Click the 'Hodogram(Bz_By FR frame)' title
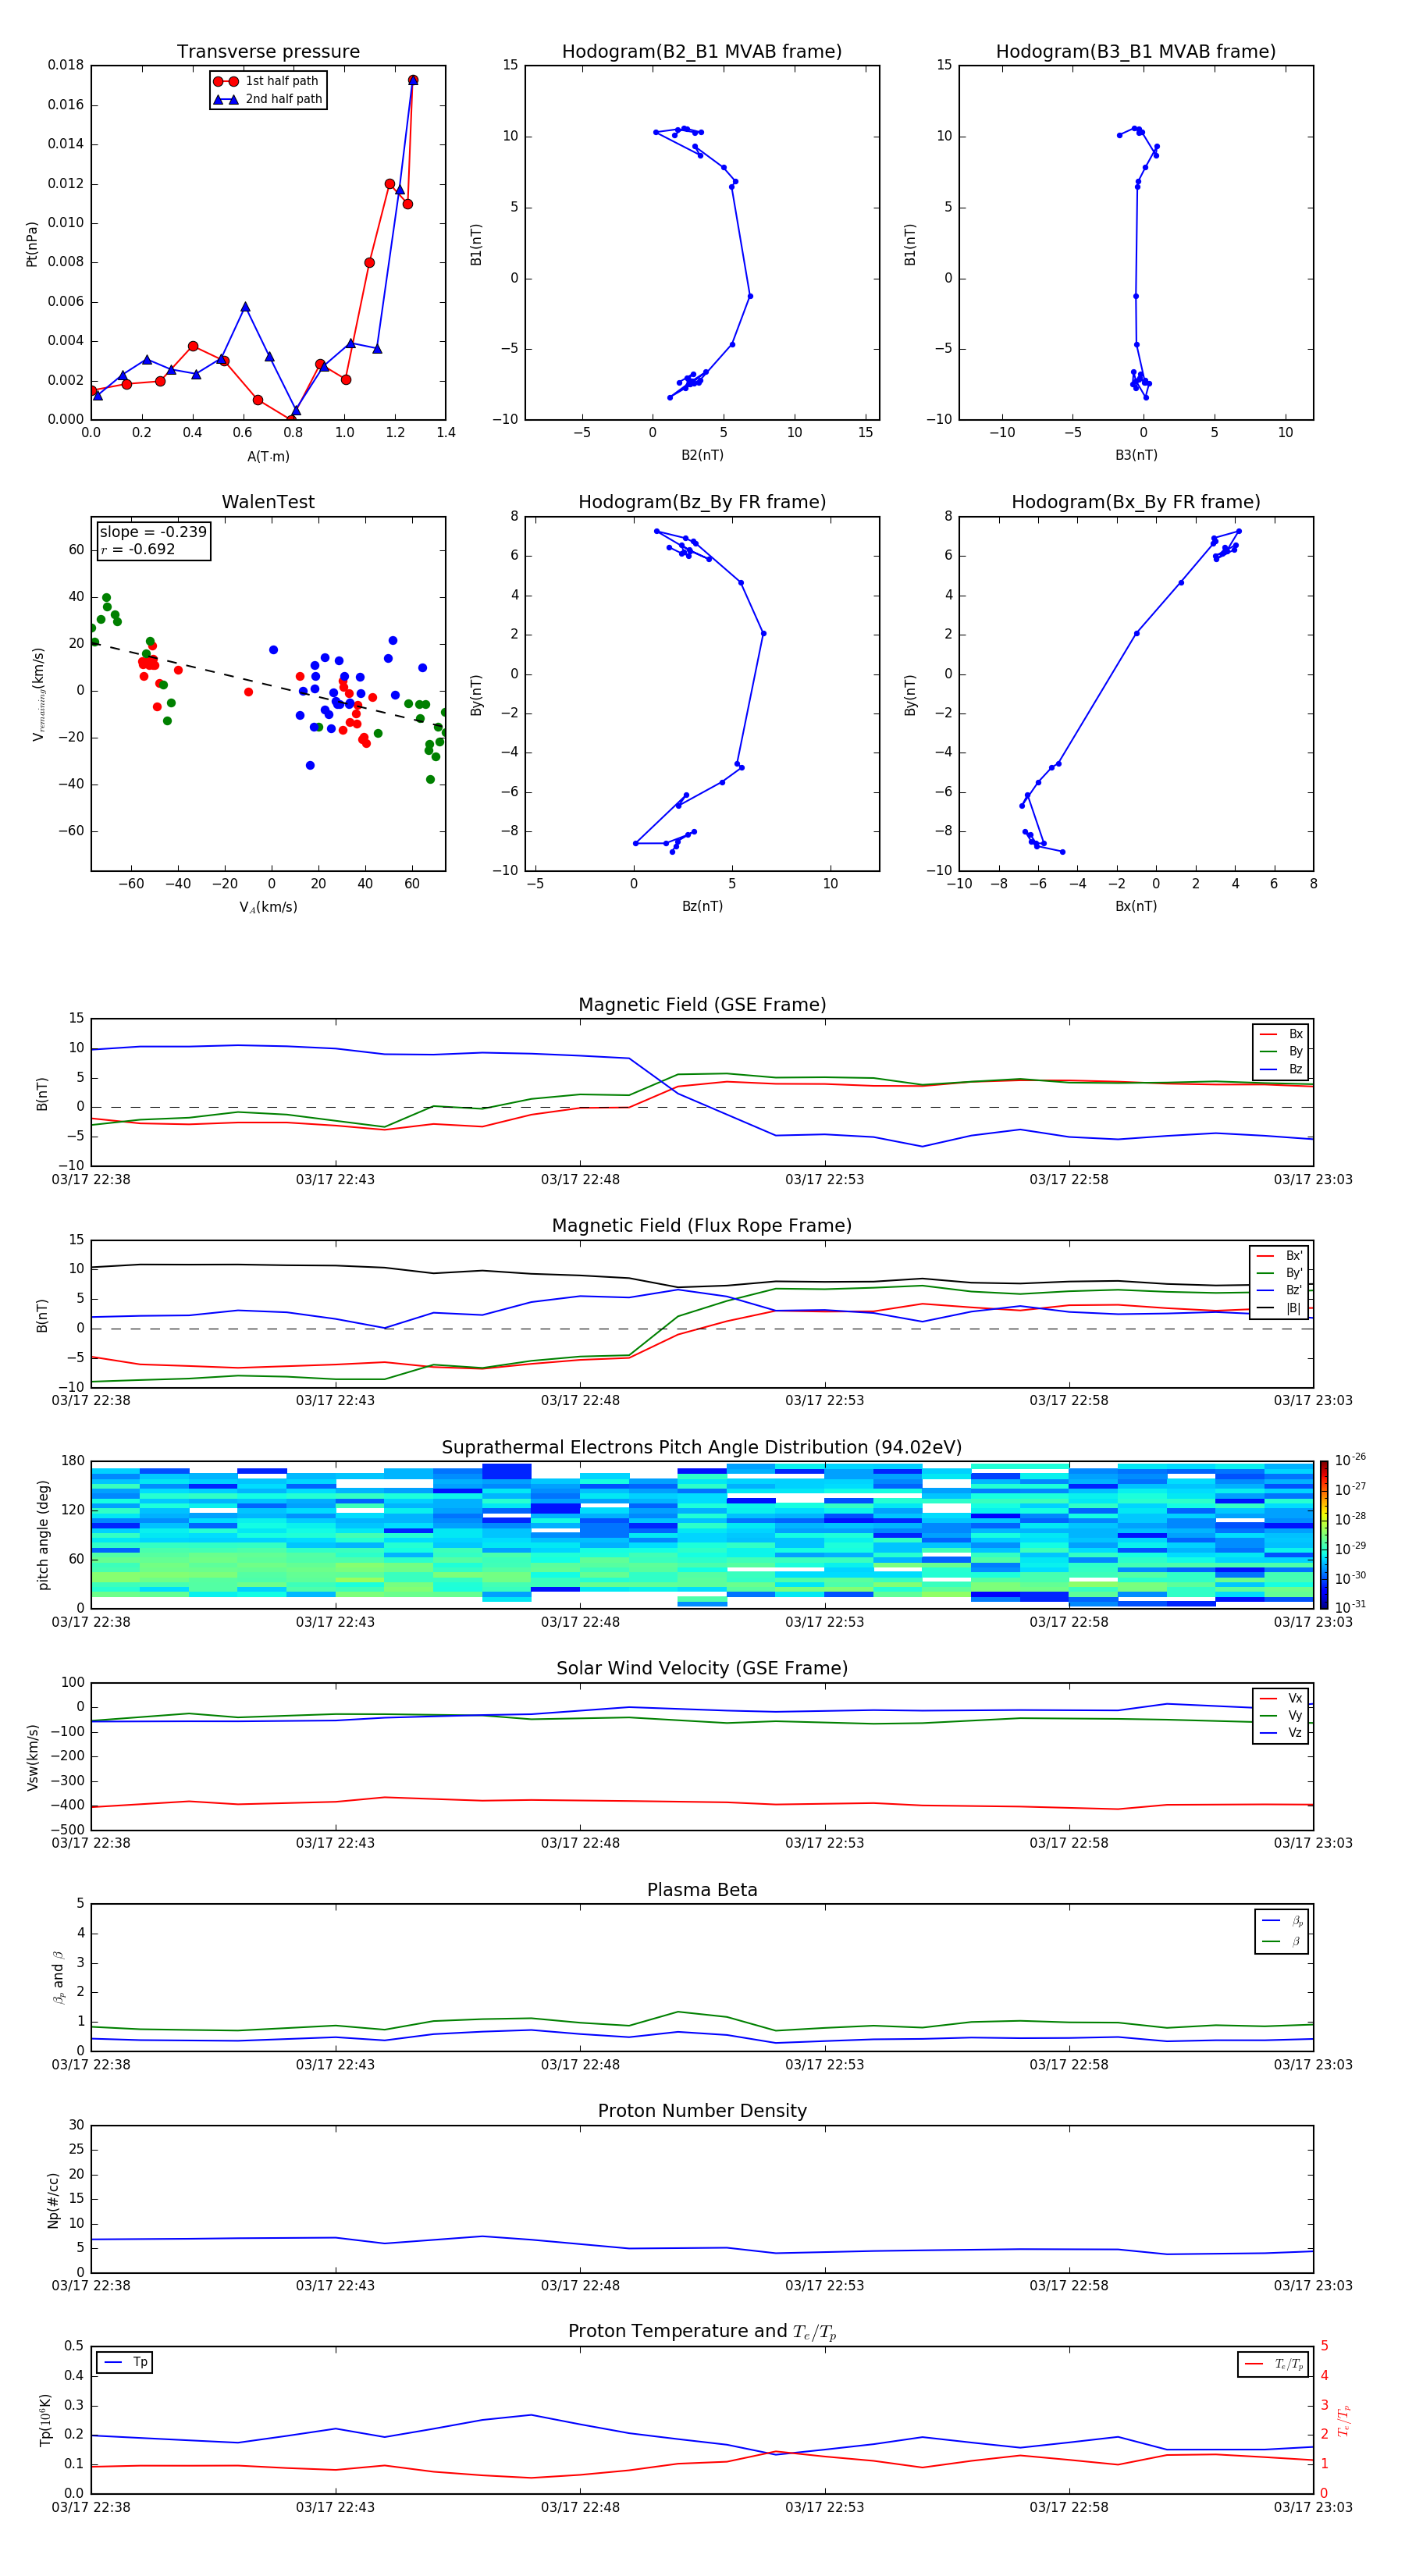Viewport: 1405px width, 2576px height. [x=702, y=502]
